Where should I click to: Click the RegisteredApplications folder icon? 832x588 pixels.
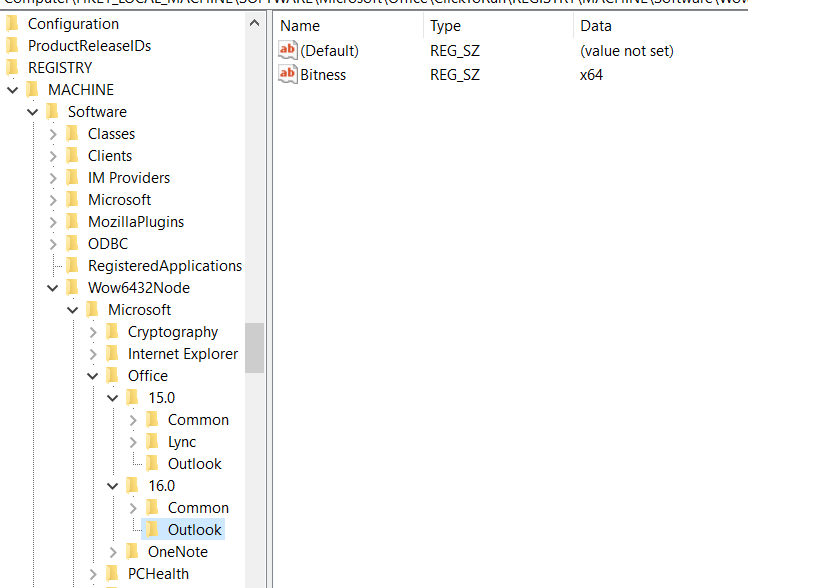point(73,266)
